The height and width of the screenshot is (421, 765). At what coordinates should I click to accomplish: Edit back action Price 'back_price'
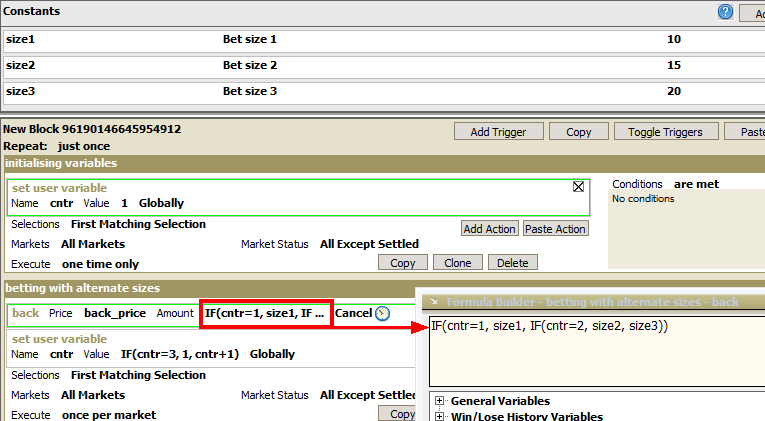click(115, 313)
